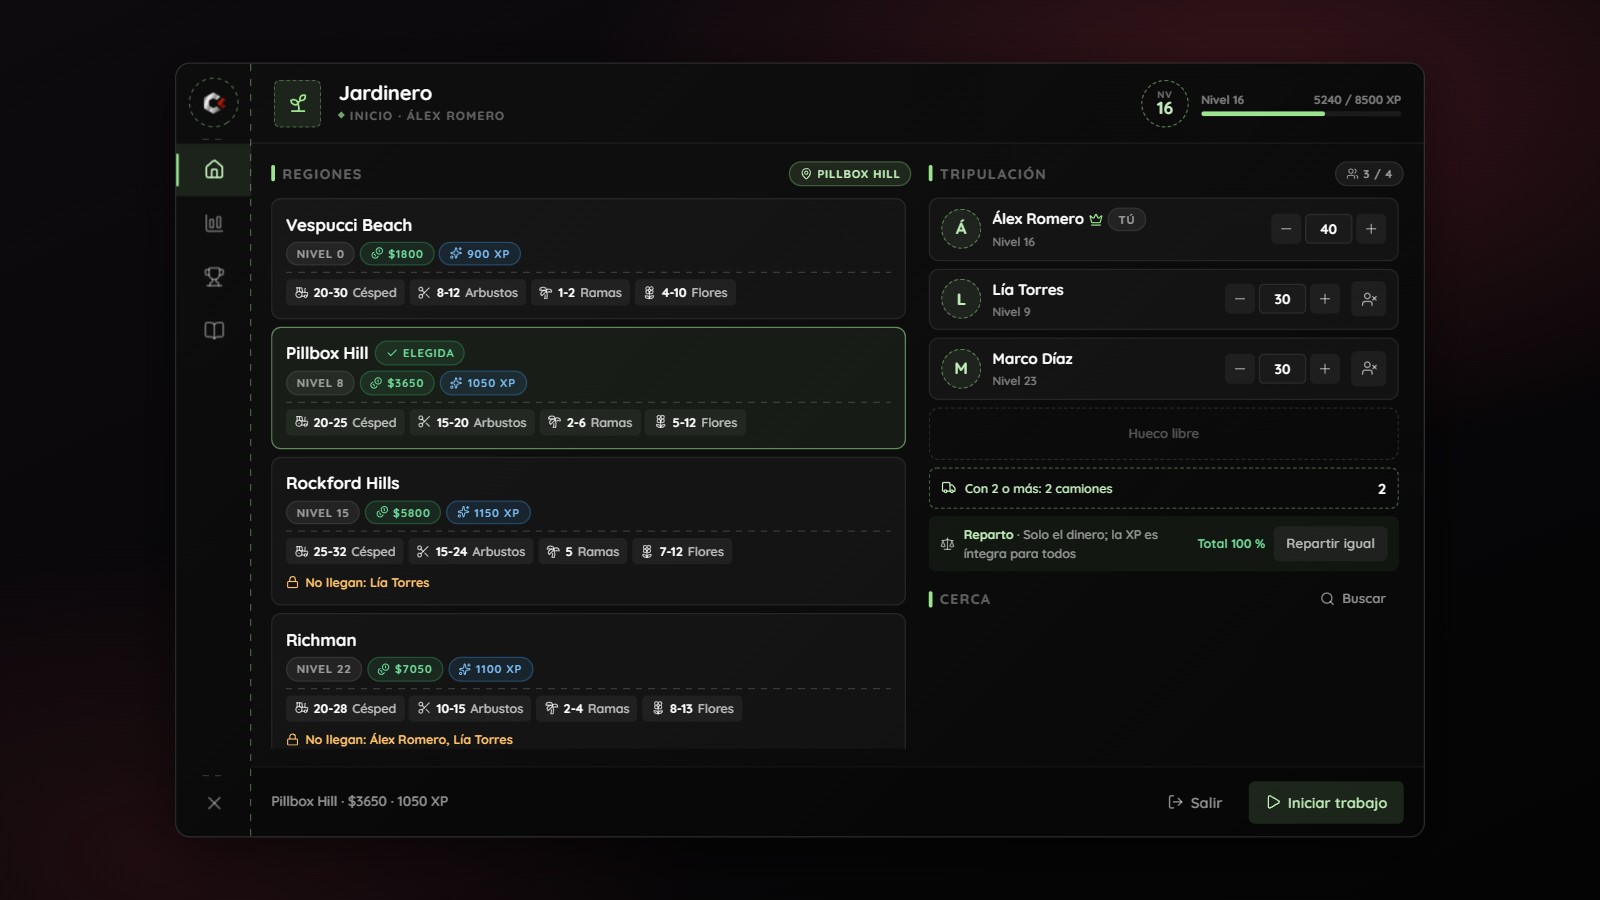Image resolution: width=1600 pixels, height=900 pixels.
Task: Select the Vespucci Beach region
Action: [588, 259]
